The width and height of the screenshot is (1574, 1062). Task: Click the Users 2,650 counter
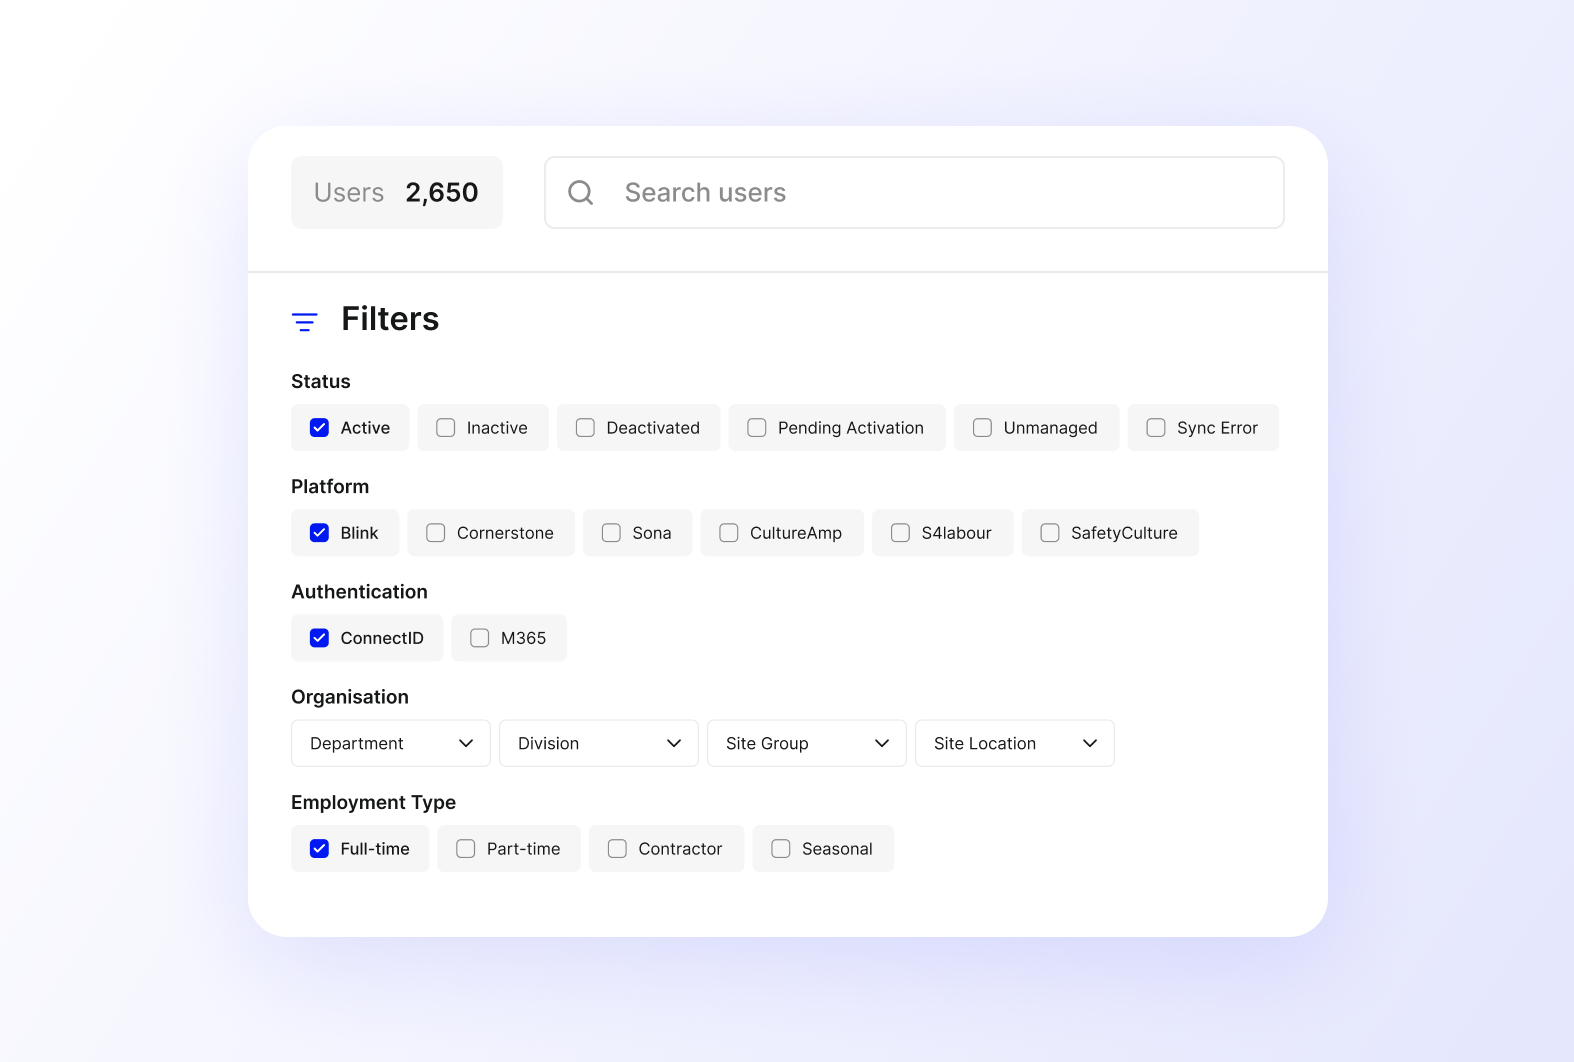pos(396,192)
